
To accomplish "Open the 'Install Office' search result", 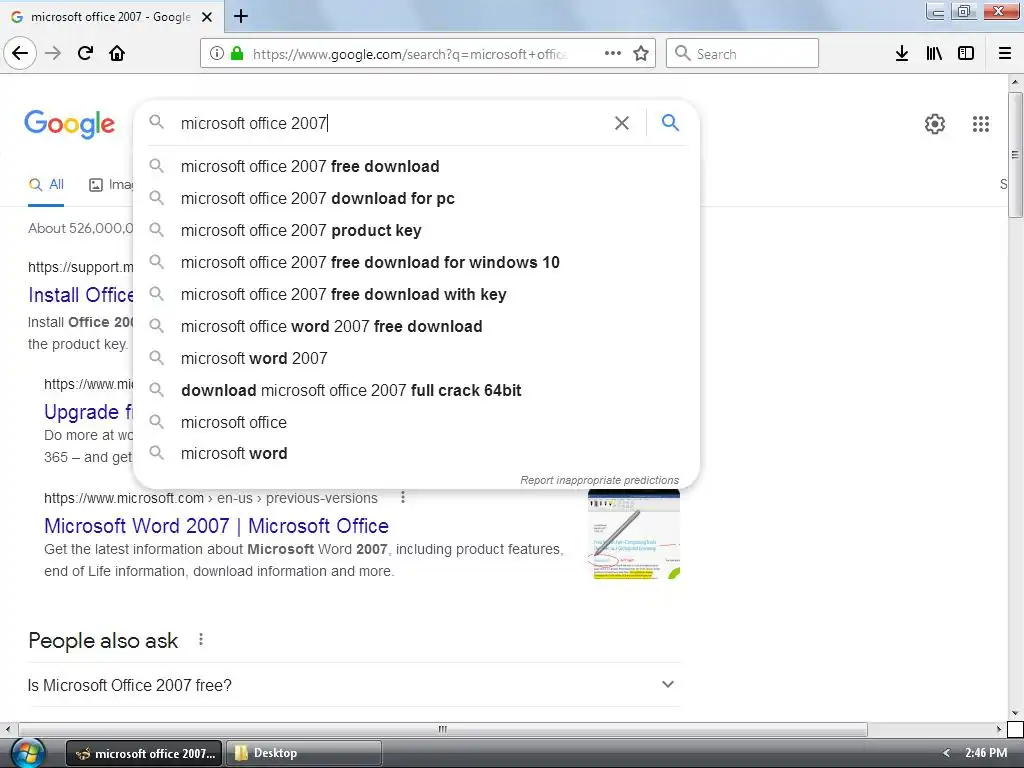I will coord(81,295).
